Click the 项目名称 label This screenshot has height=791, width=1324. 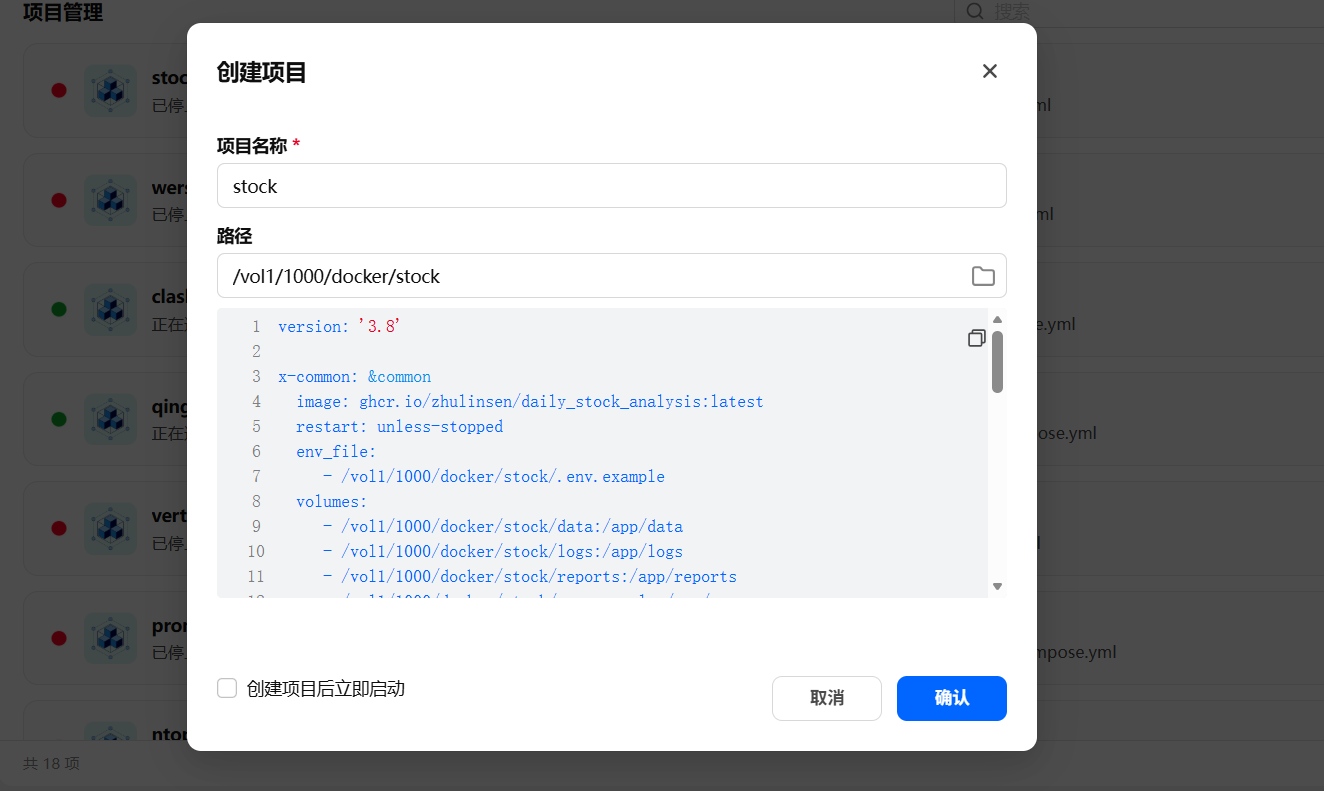[x=252, y=146]
